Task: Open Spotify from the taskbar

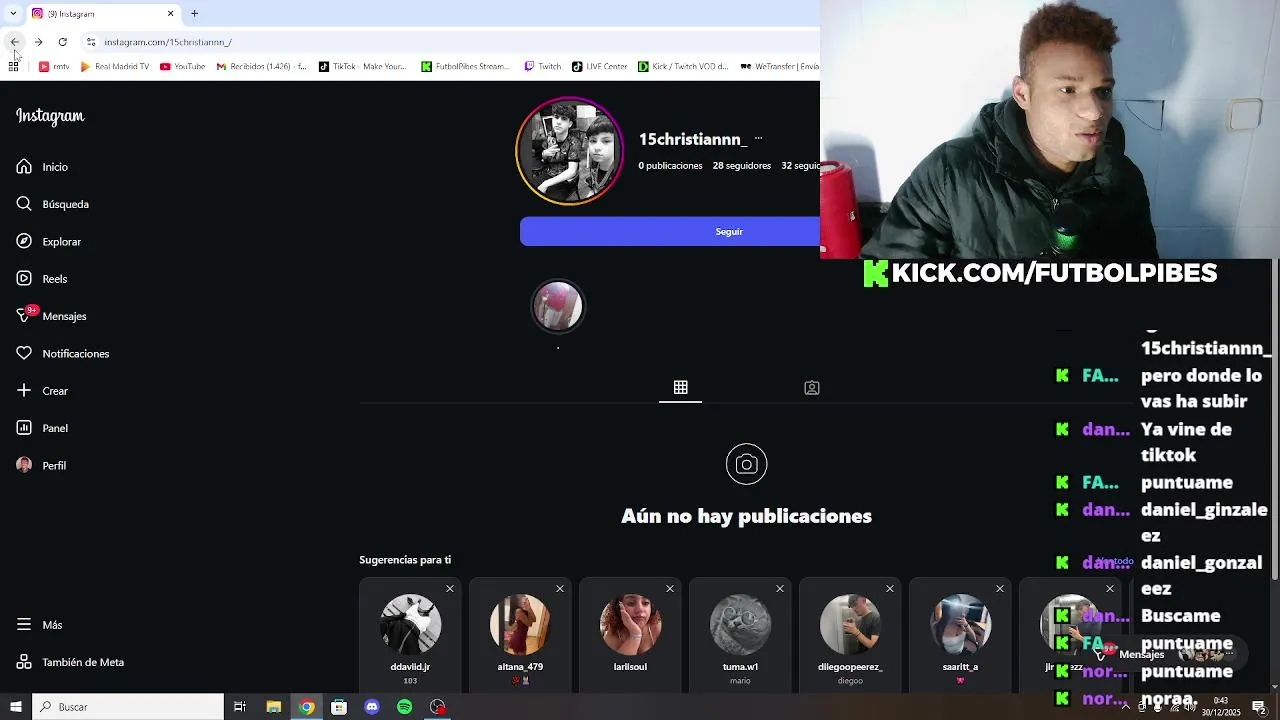Action: (404, 707)
